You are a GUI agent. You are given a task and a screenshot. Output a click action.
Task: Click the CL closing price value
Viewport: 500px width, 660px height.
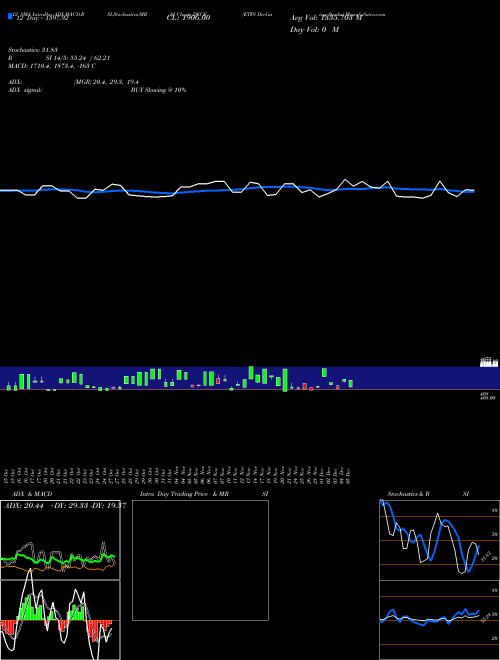(188, 18)
